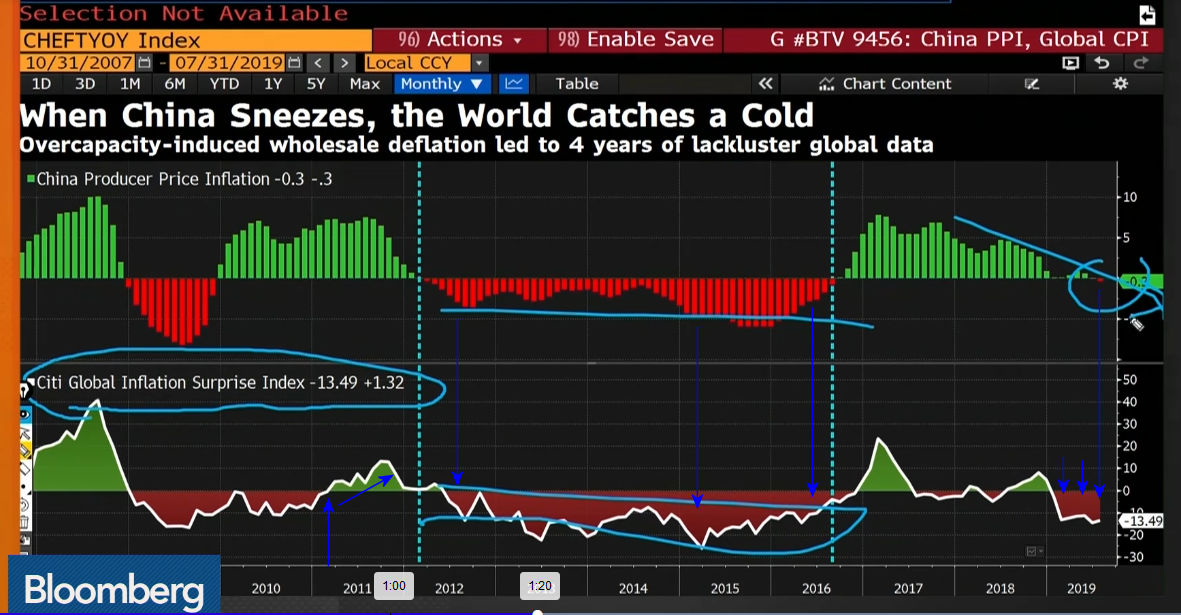Viewport: 1181px width, 615px height.
Task: Click the trash icon to clear annotations
Action: click(x=25, y=522)
